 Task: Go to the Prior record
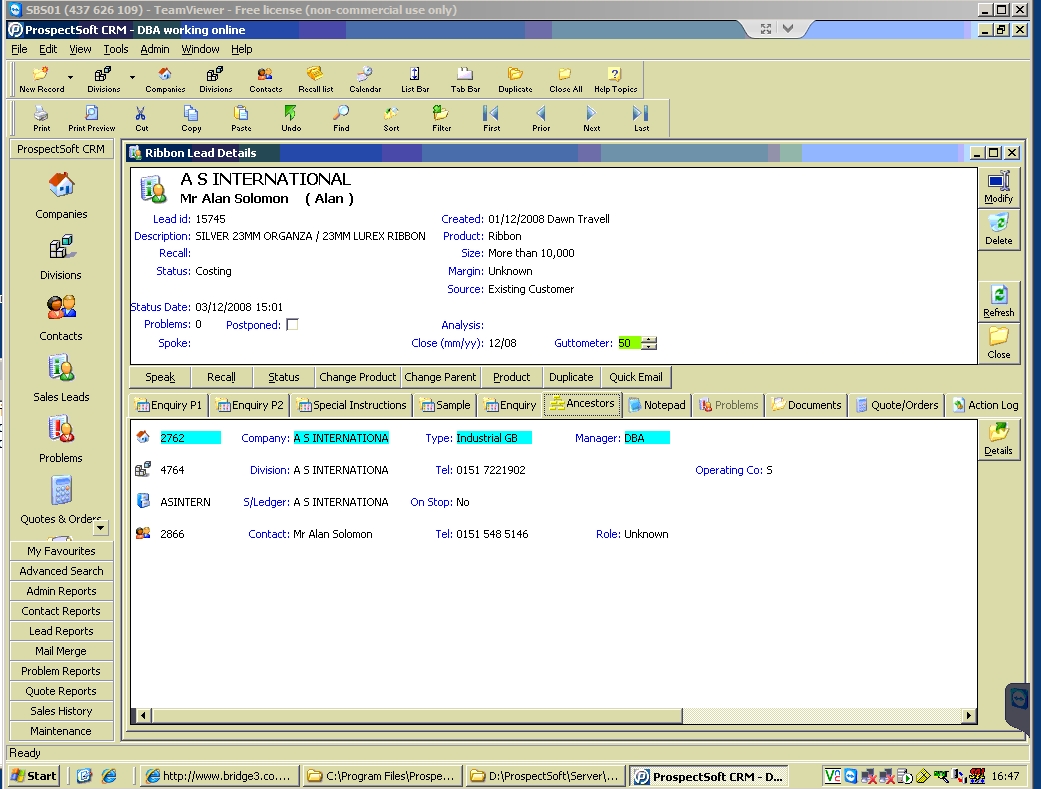coord(541,118)
